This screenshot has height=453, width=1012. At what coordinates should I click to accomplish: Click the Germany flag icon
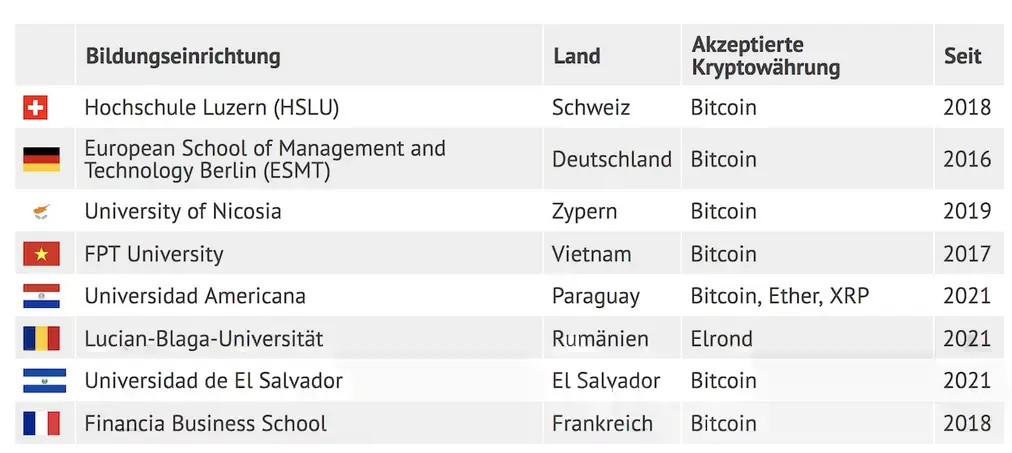pos(41,159)
